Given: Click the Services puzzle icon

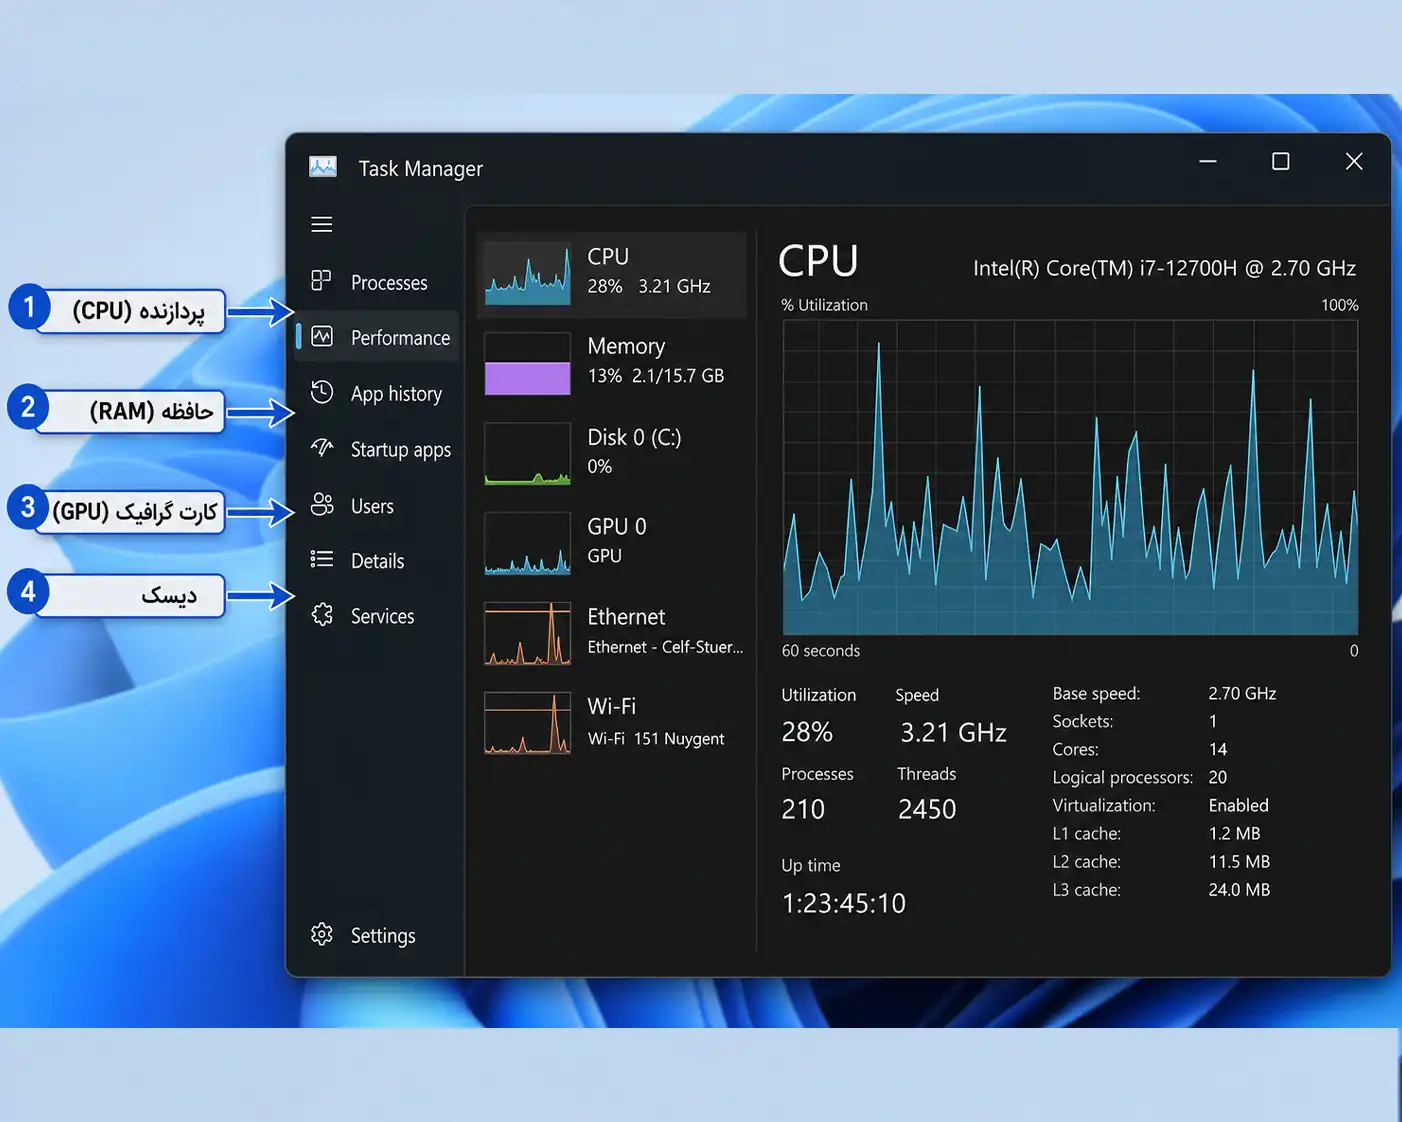Looking at the screenshot, I should click(322, 614).
